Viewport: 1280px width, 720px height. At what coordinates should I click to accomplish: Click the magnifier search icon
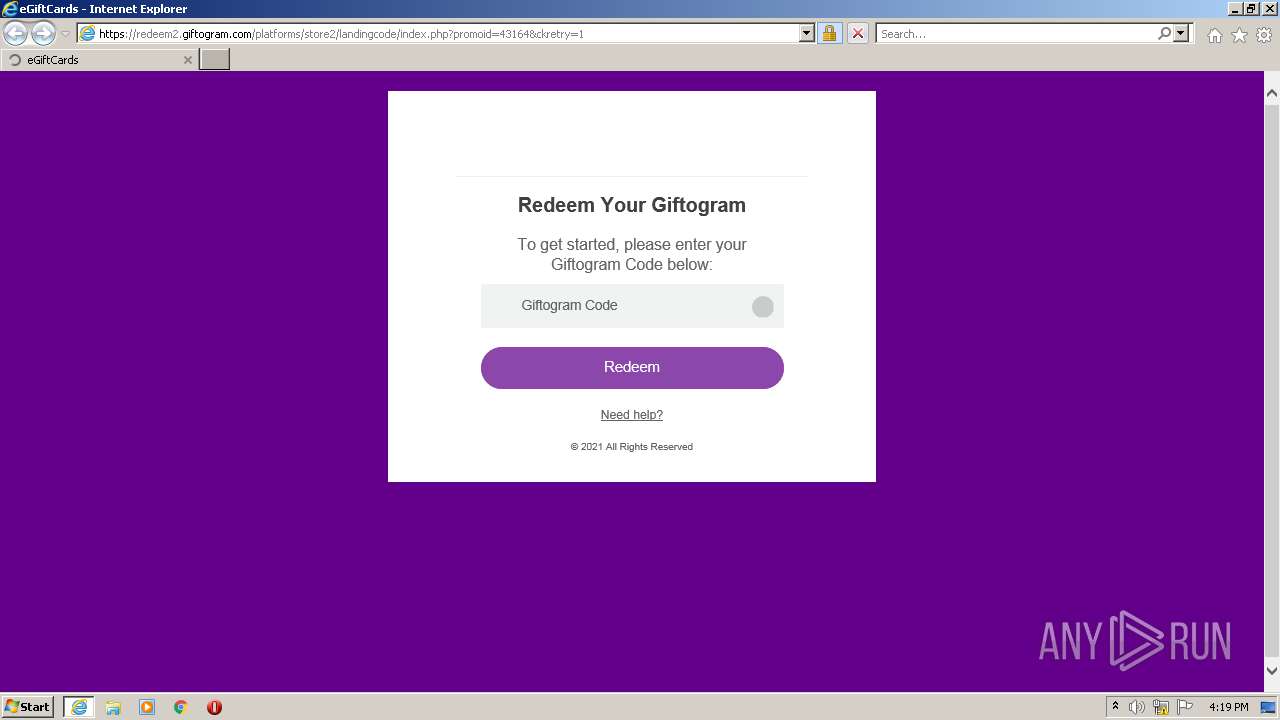coord(1164,34)
